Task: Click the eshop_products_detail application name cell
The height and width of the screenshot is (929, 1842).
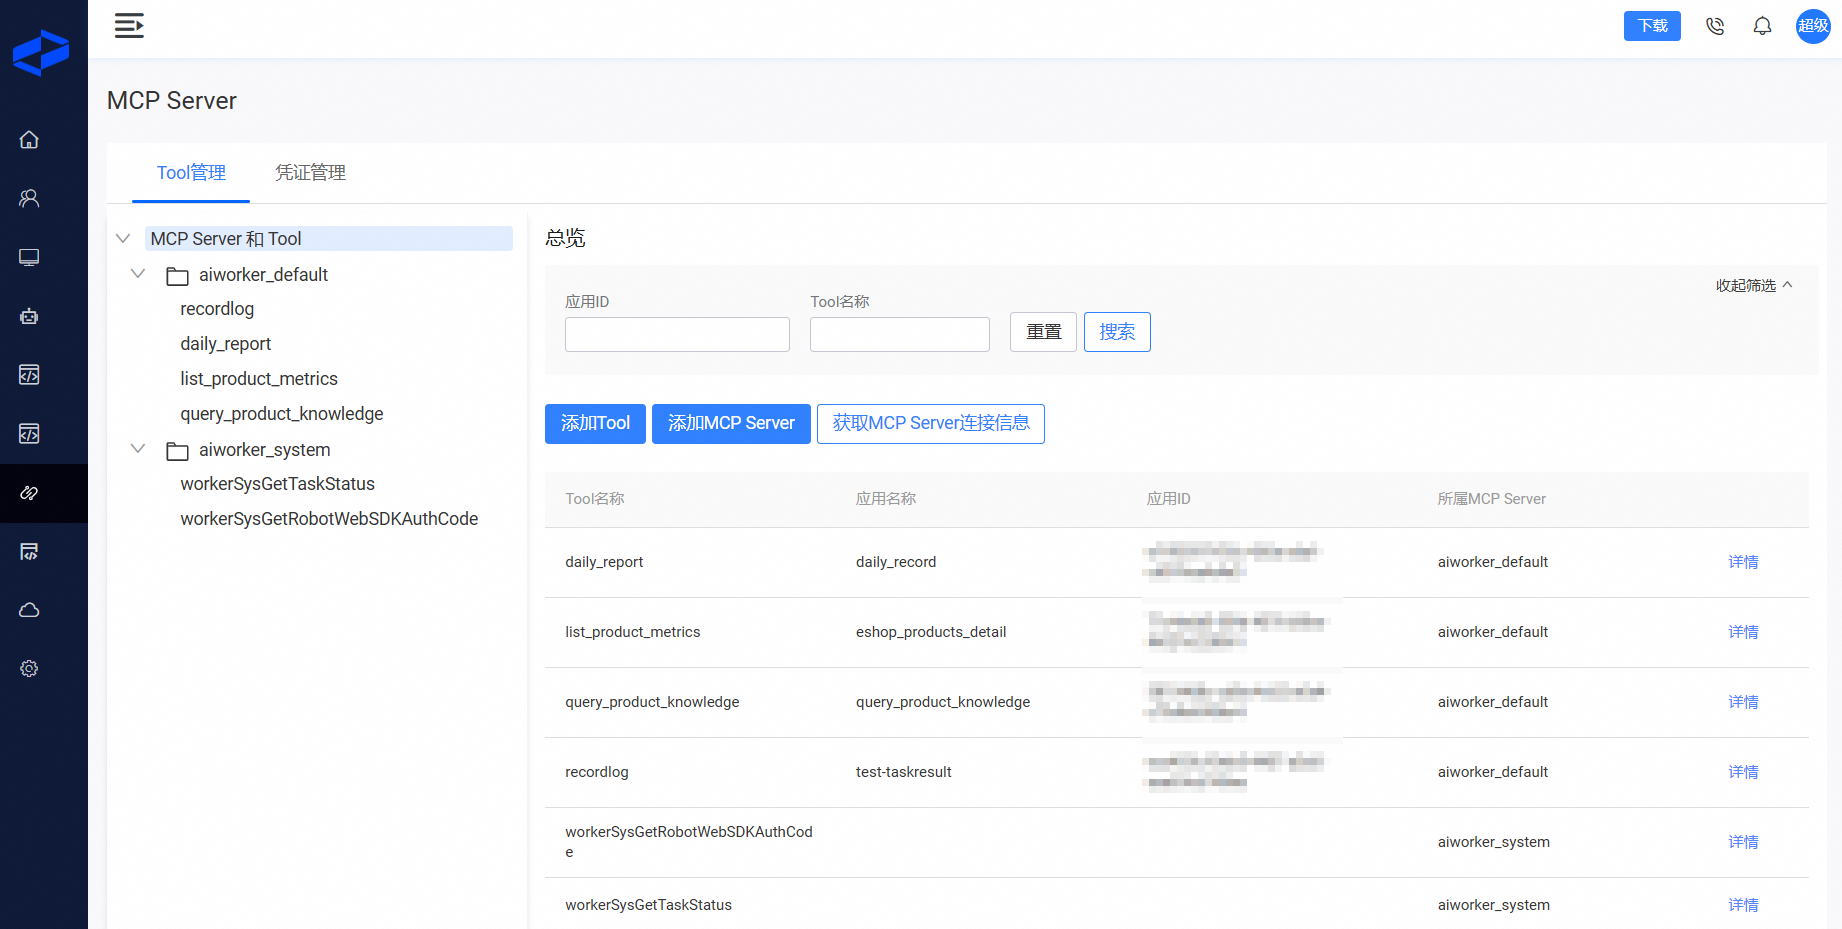Action: pos(931,632)
